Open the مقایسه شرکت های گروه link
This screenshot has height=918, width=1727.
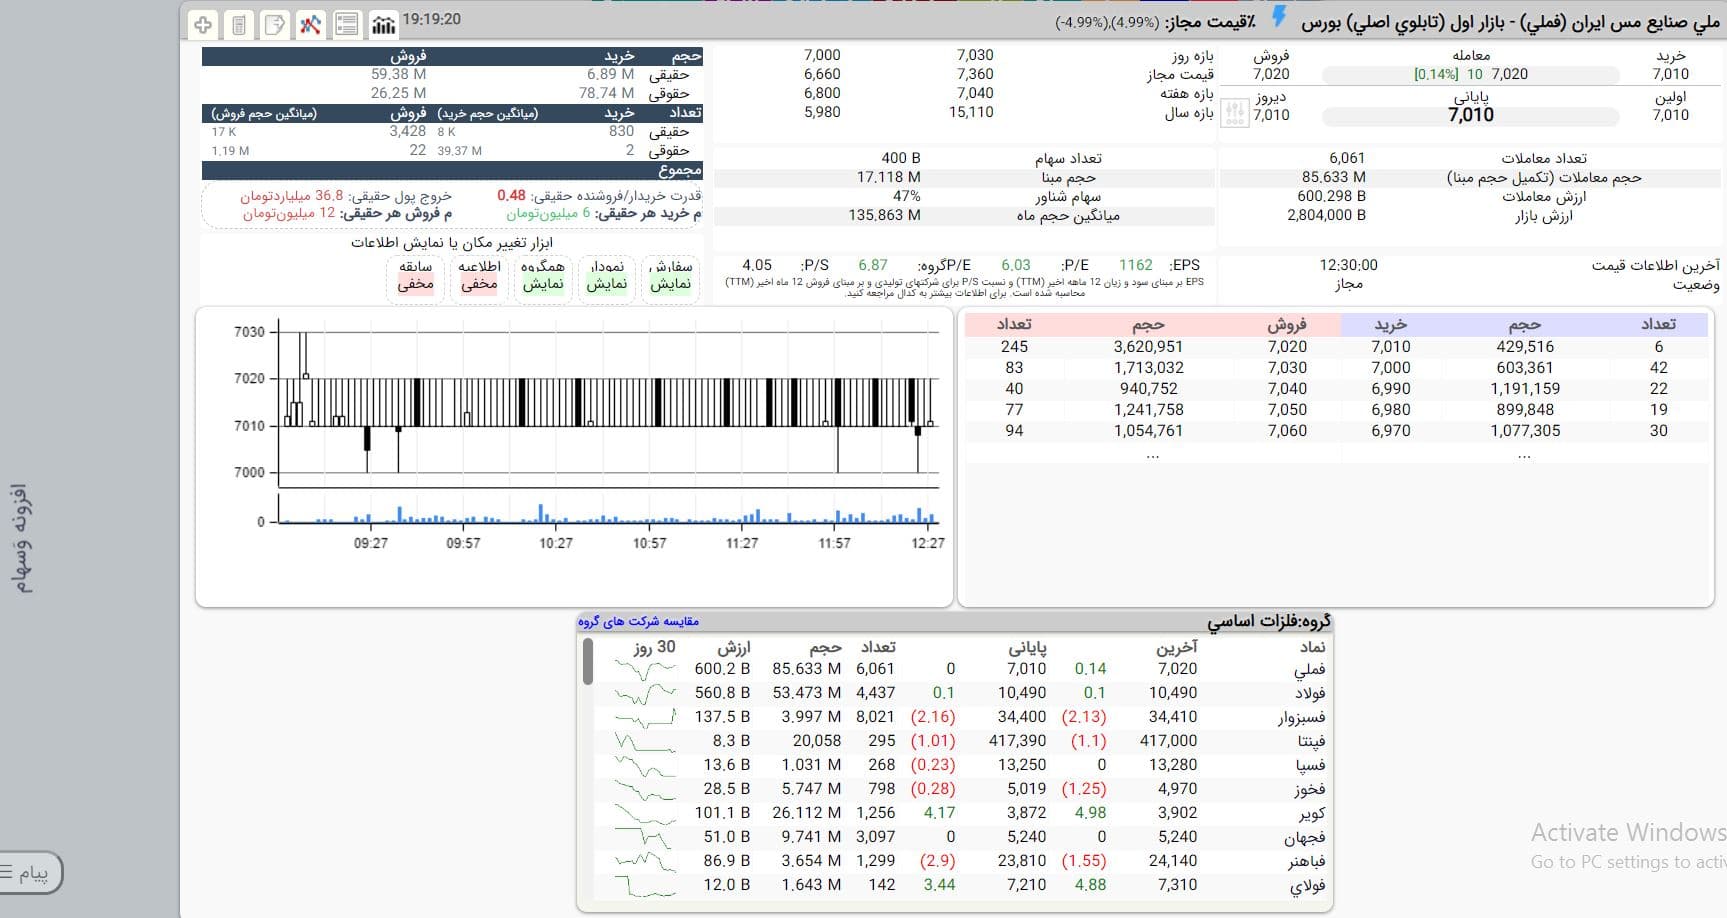[x=638, y=621]
